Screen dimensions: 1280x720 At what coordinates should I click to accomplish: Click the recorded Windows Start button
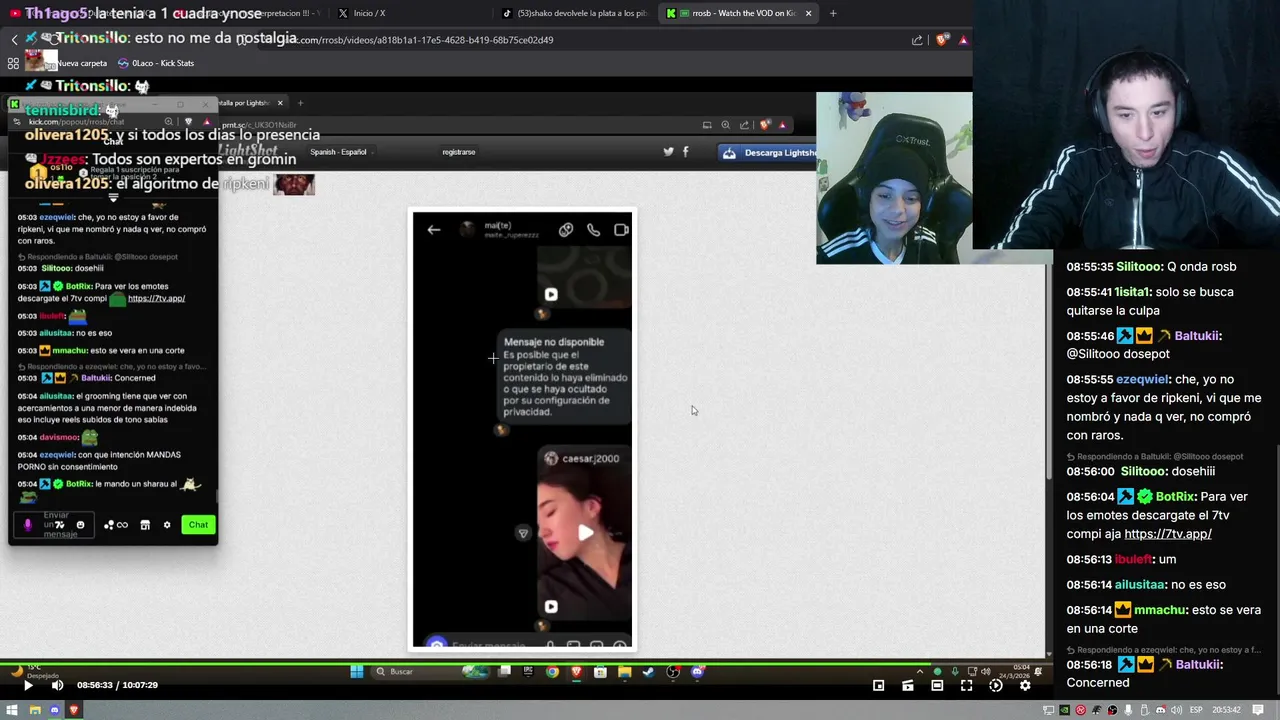[357, 672]
